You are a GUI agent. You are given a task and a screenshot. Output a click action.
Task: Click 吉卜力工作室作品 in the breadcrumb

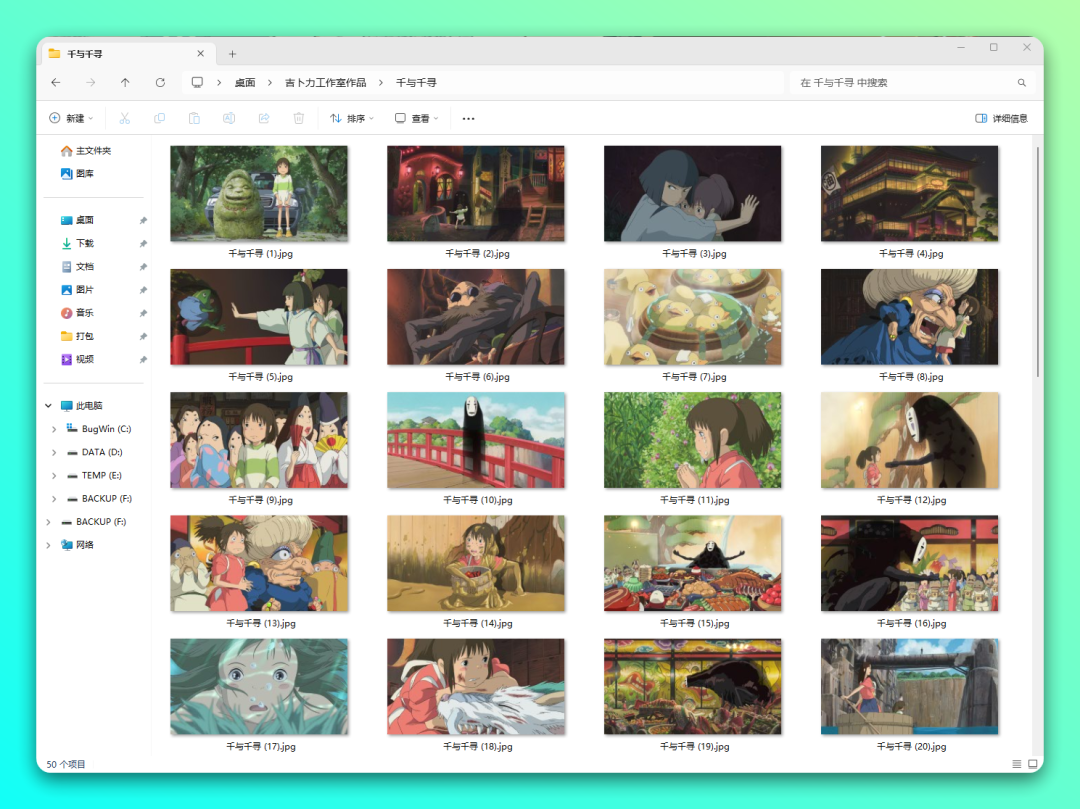coord(326,83)
